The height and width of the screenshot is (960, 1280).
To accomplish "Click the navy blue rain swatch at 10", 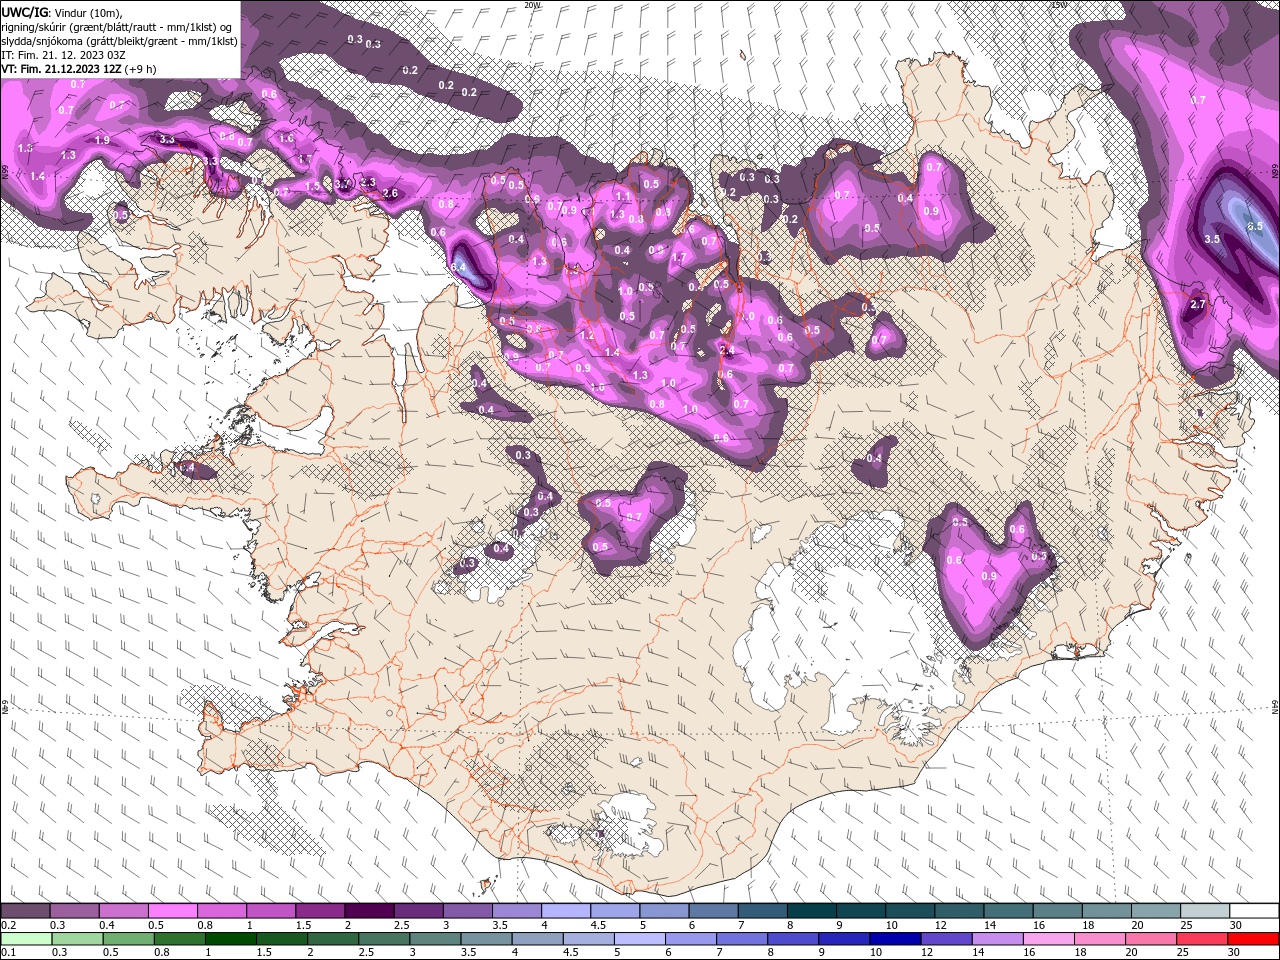I will click(x=895, y=939).
